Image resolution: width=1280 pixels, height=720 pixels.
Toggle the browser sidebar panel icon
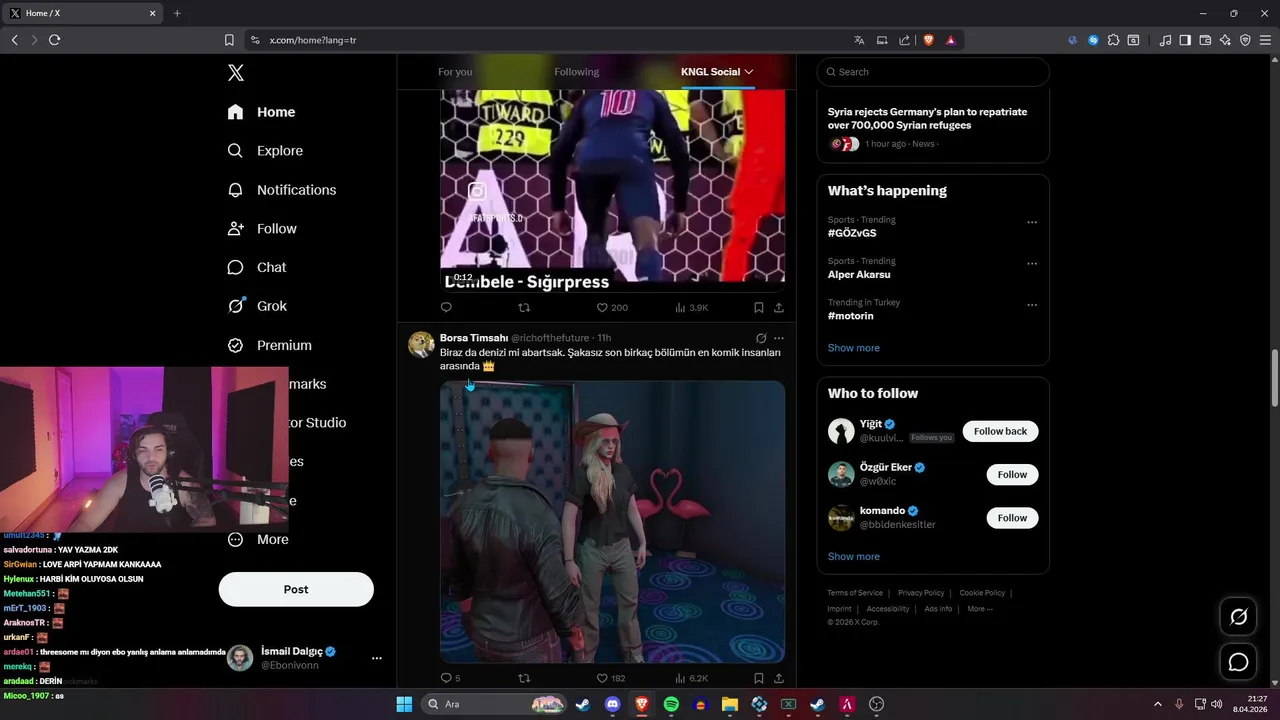1185,40
